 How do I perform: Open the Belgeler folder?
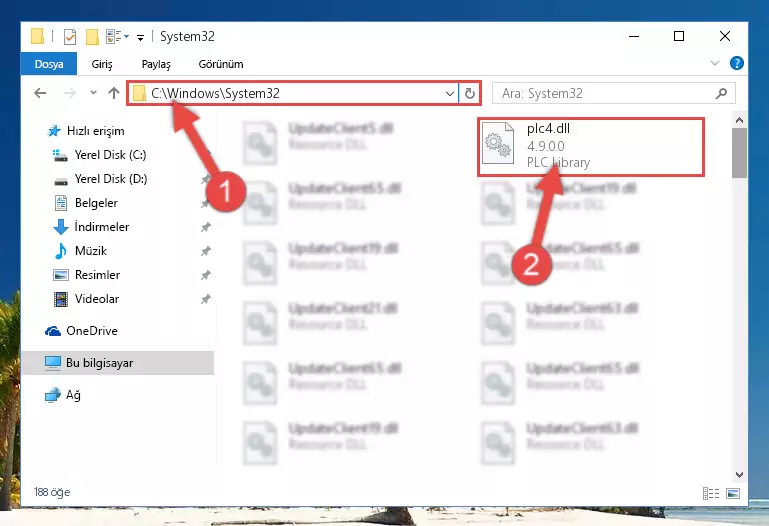[x=96, y=203]
